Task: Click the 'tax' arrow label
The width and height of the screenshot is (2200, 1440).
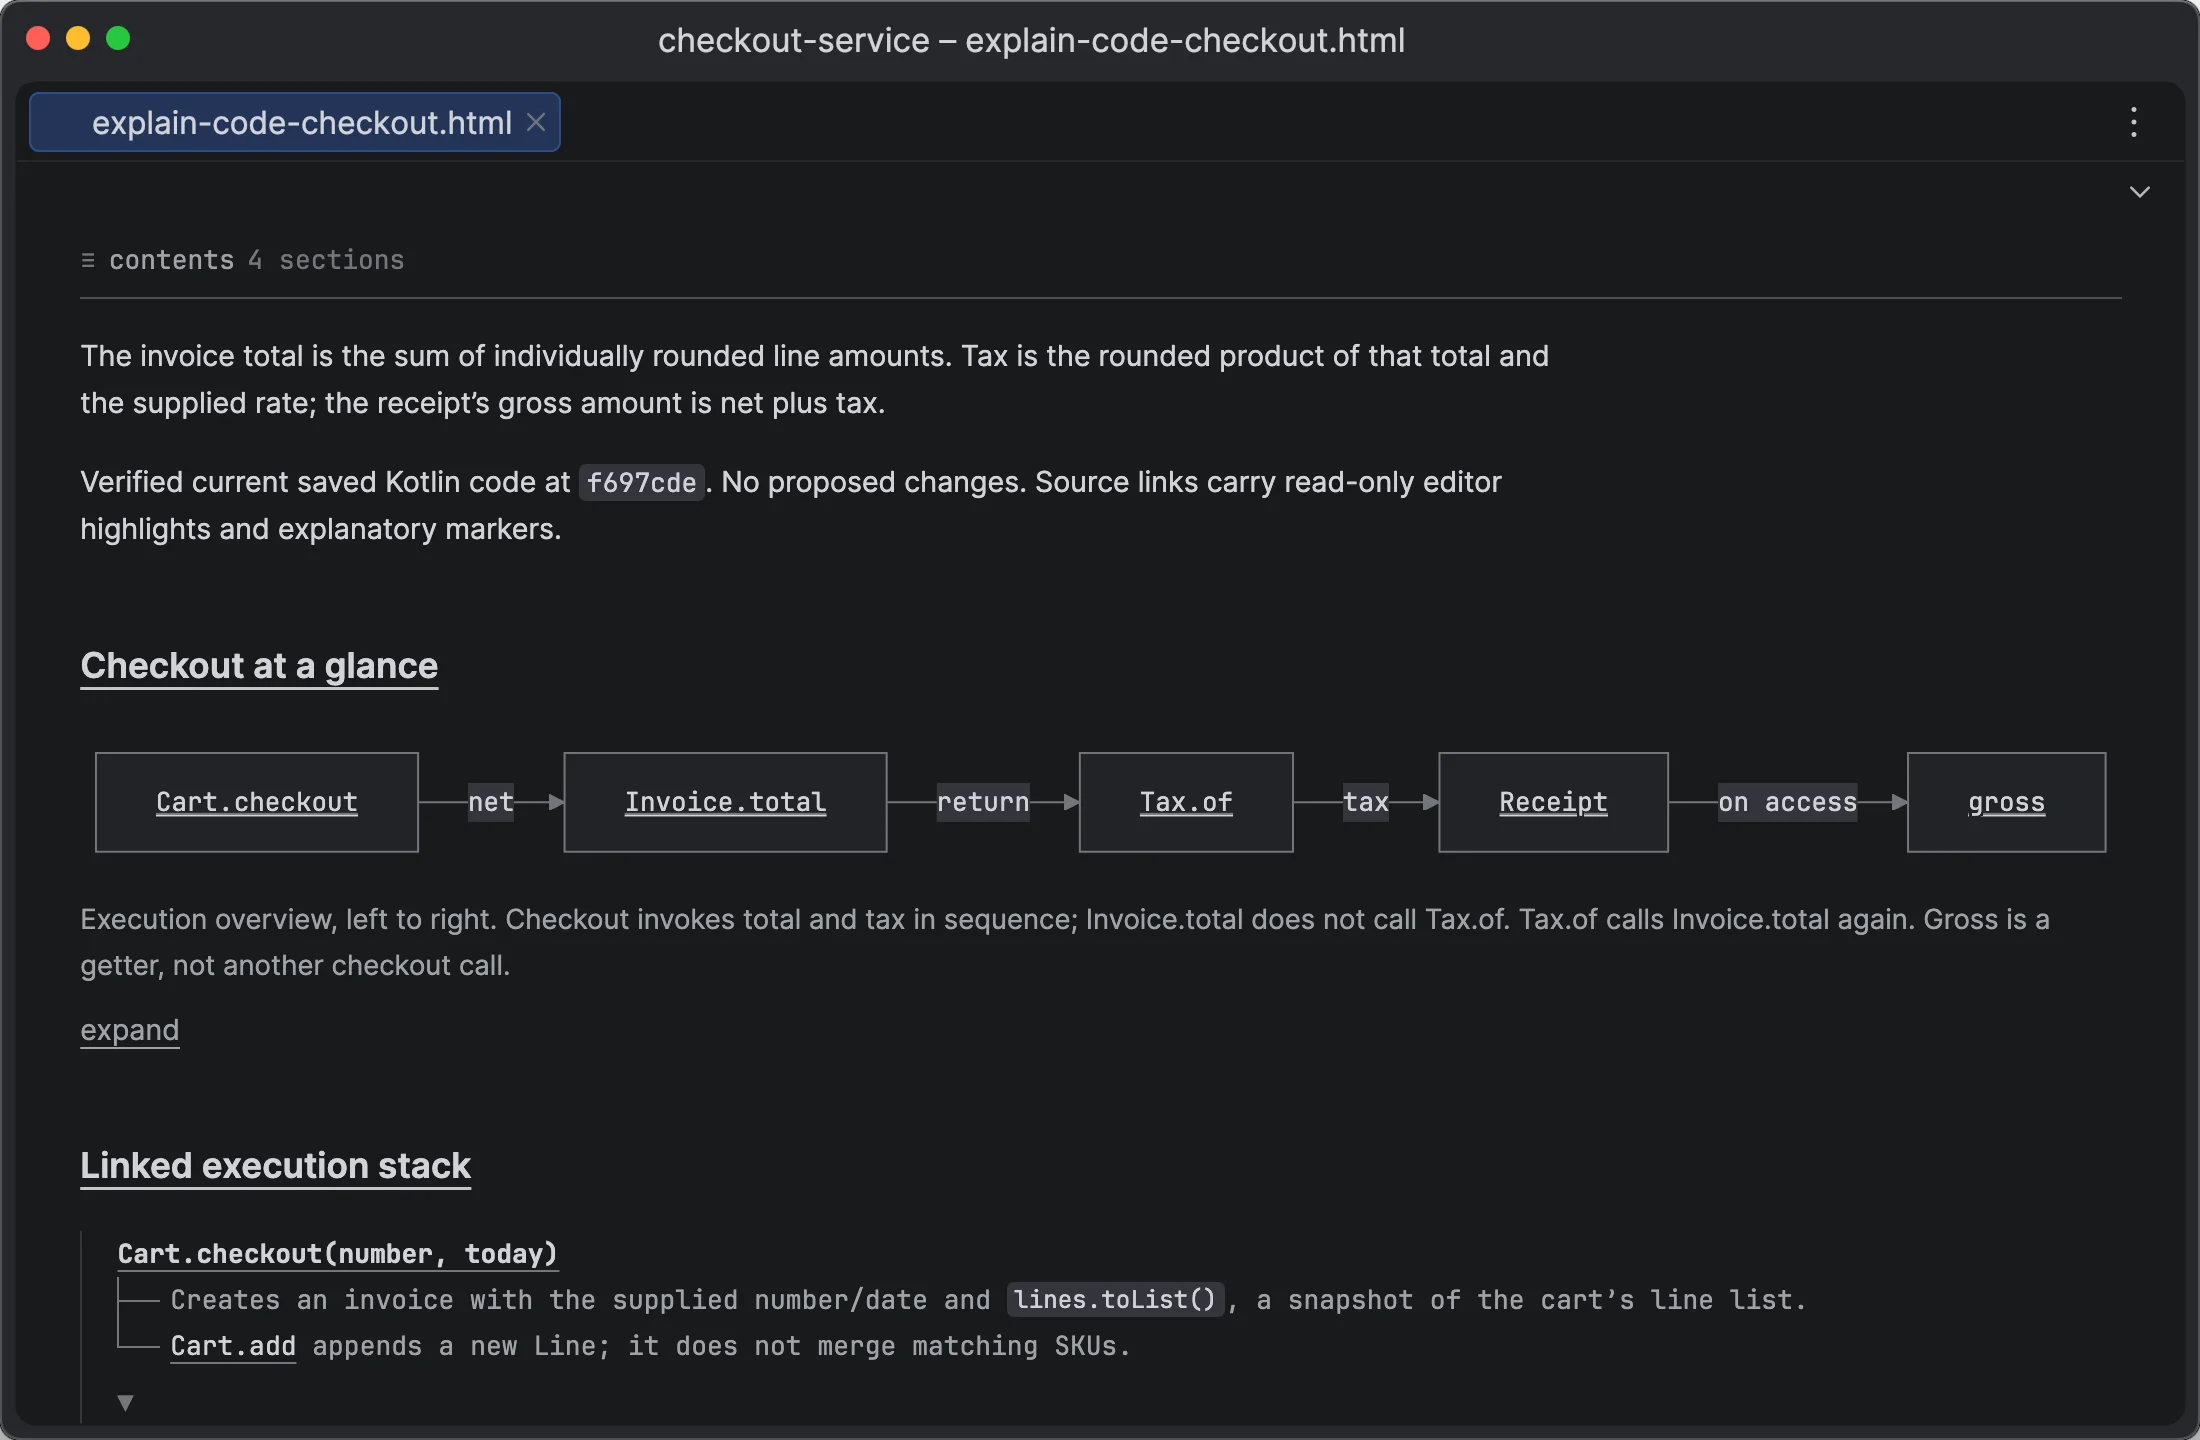Action: click(1366, 802)
